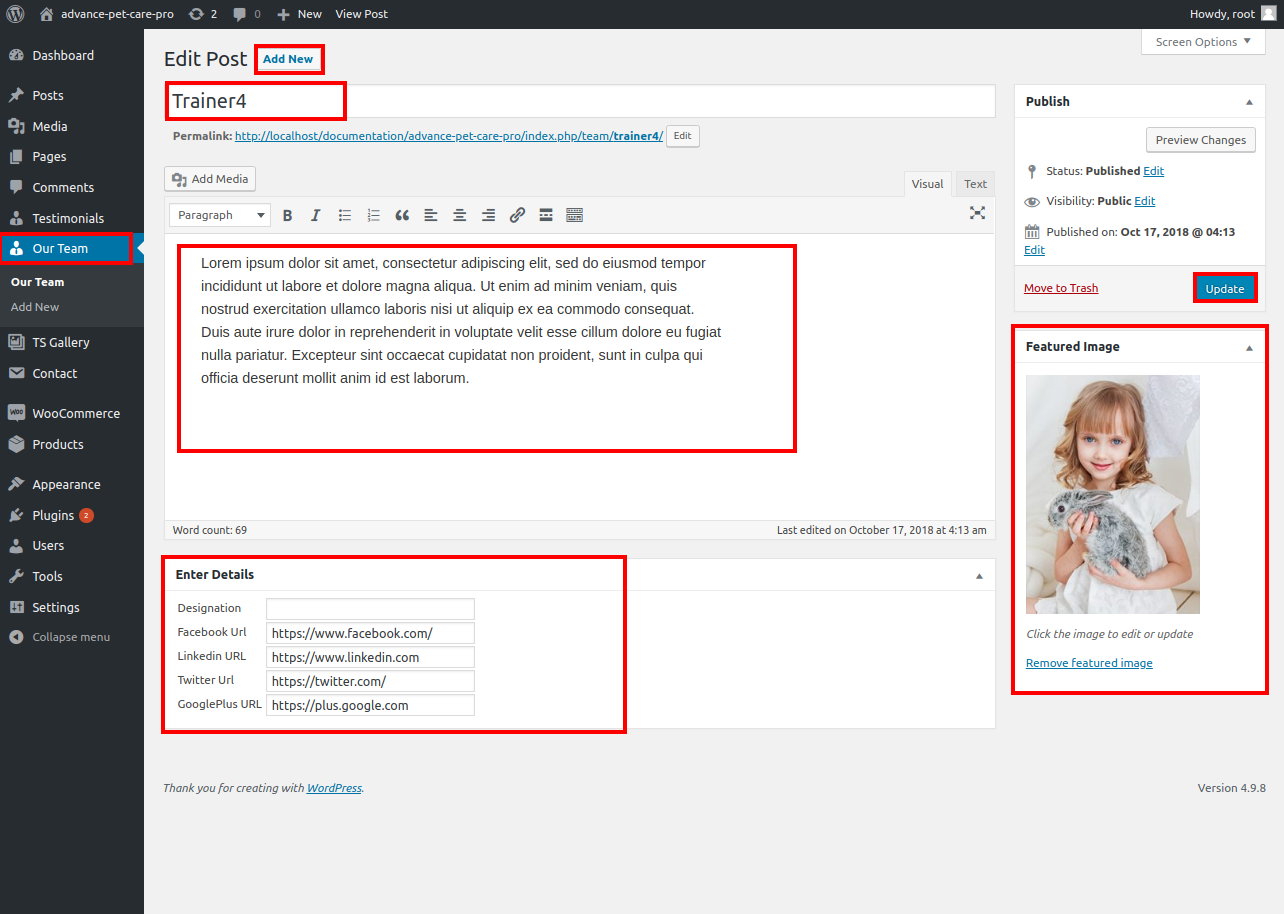Click the WordPress logo icon
The height and width of the screenshot is (914, 1284).
(15, 14)
